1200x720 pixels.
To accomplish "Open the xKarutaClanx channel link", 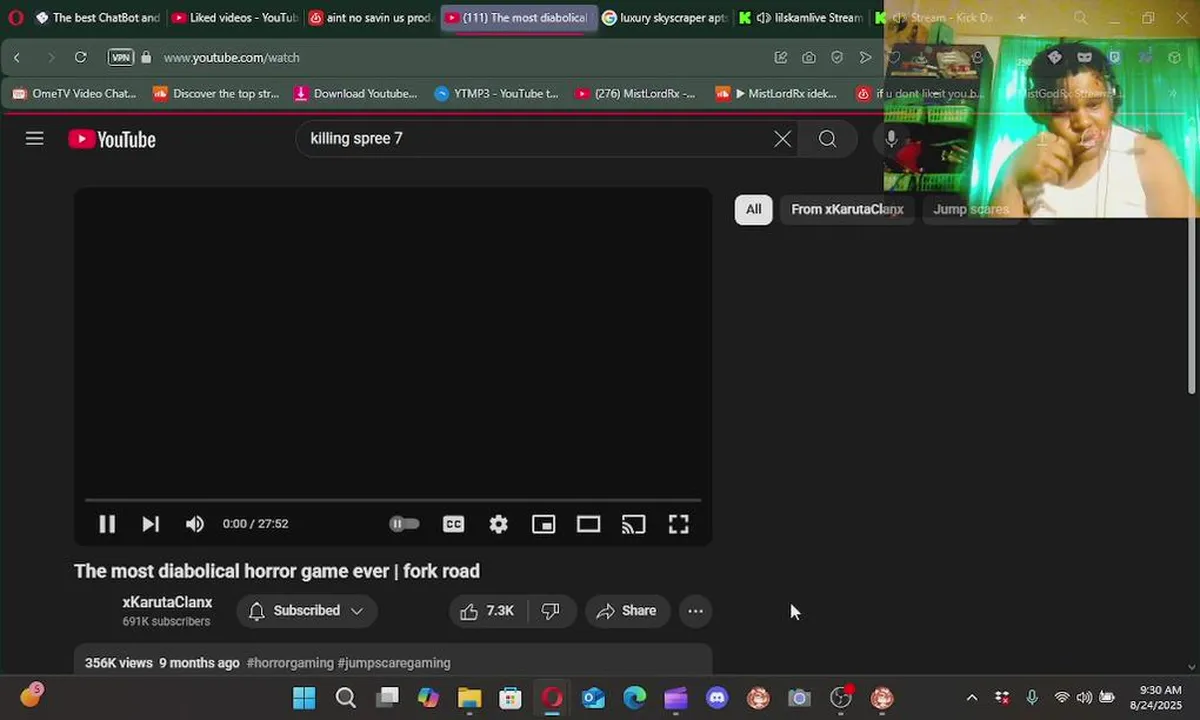I will 167,602.
